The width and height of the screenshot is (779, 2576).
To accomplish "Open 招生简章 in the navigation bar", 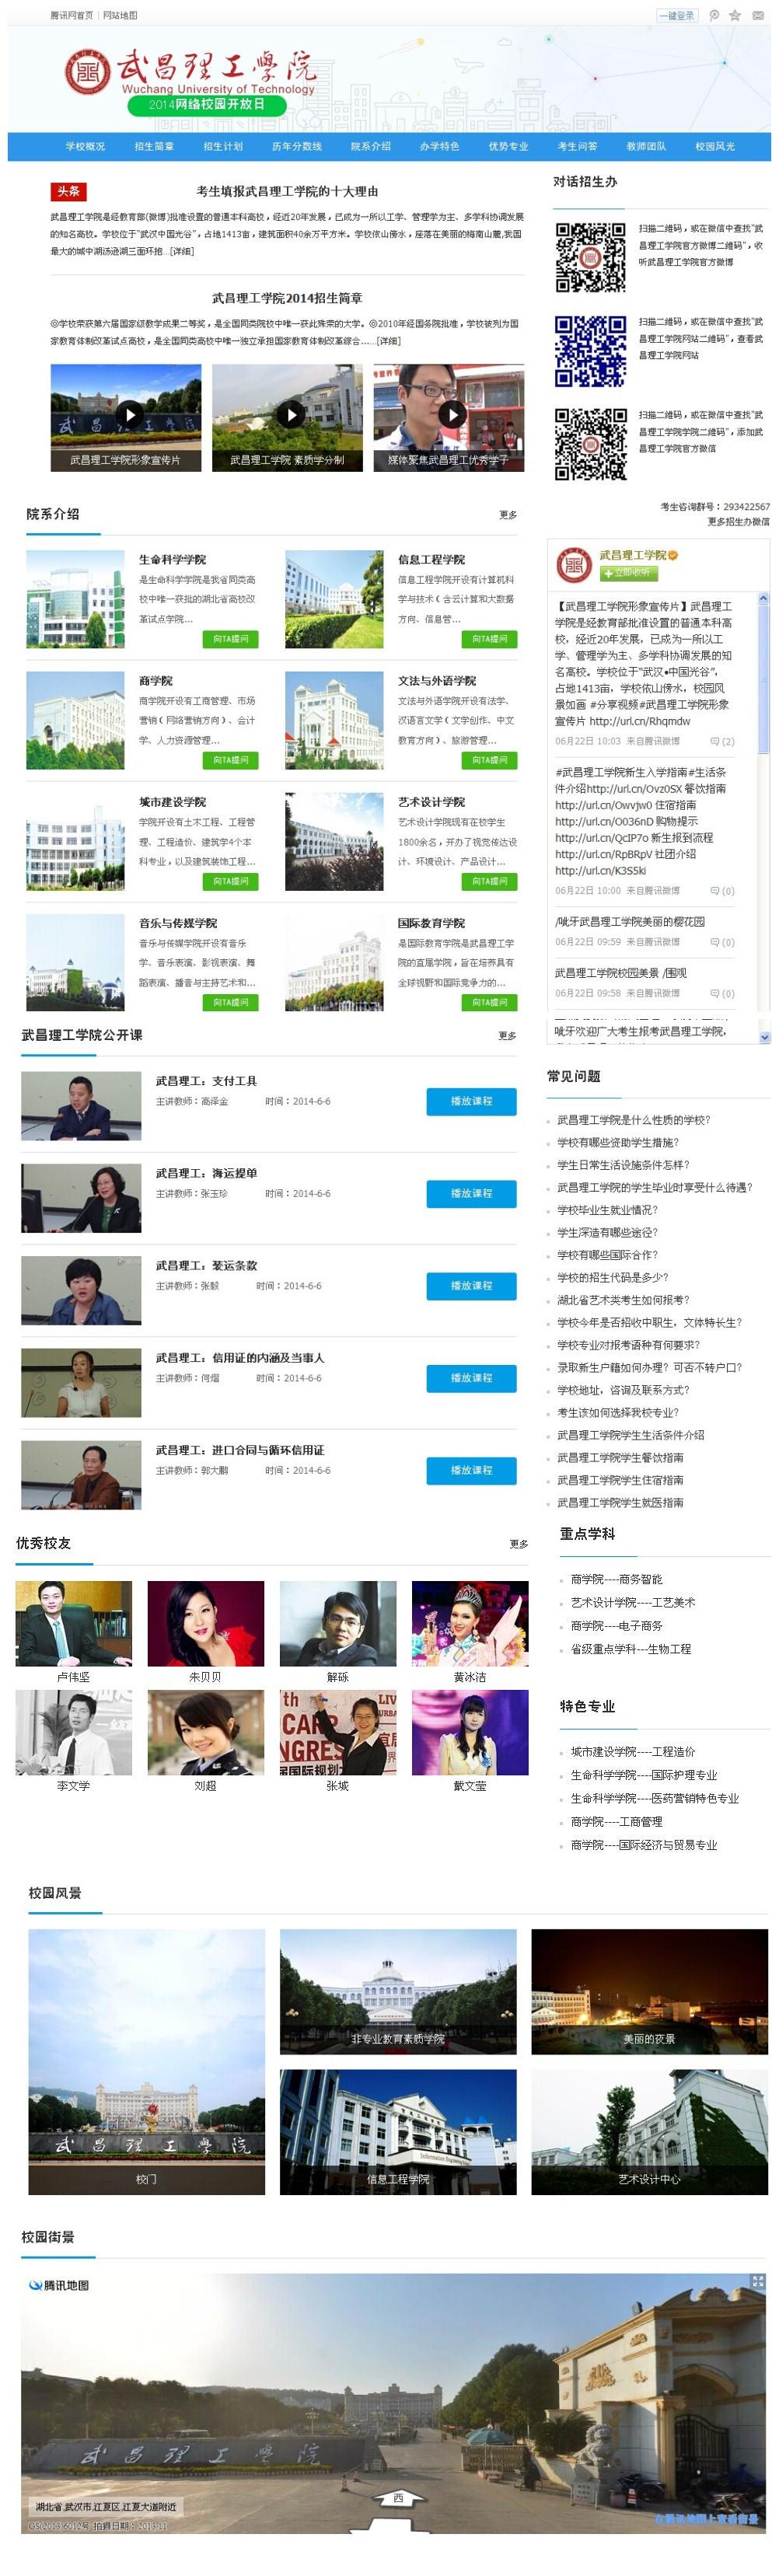I will (x=154, y=147).
